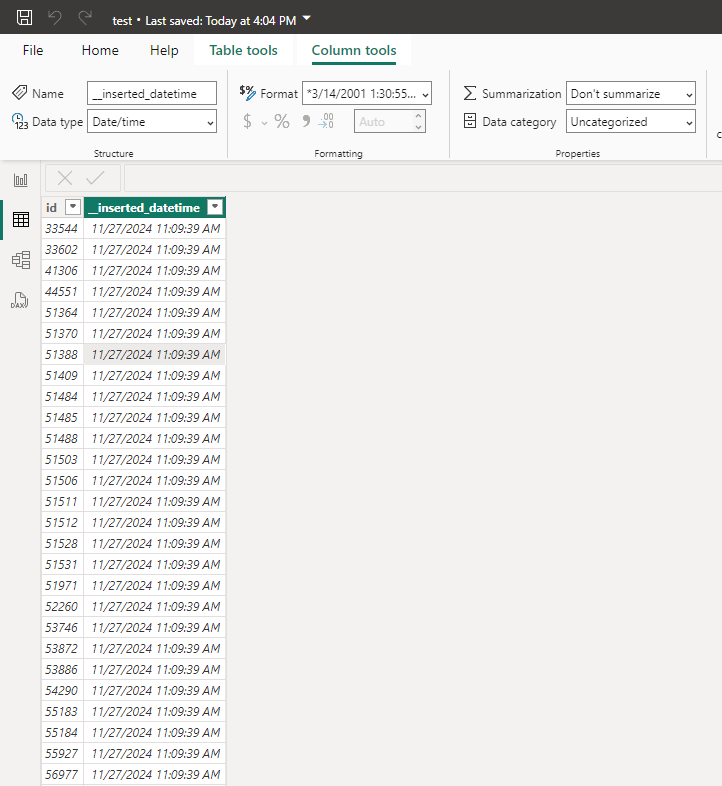
Task: Click into the formula bar
Action: [x=423, y=178]
